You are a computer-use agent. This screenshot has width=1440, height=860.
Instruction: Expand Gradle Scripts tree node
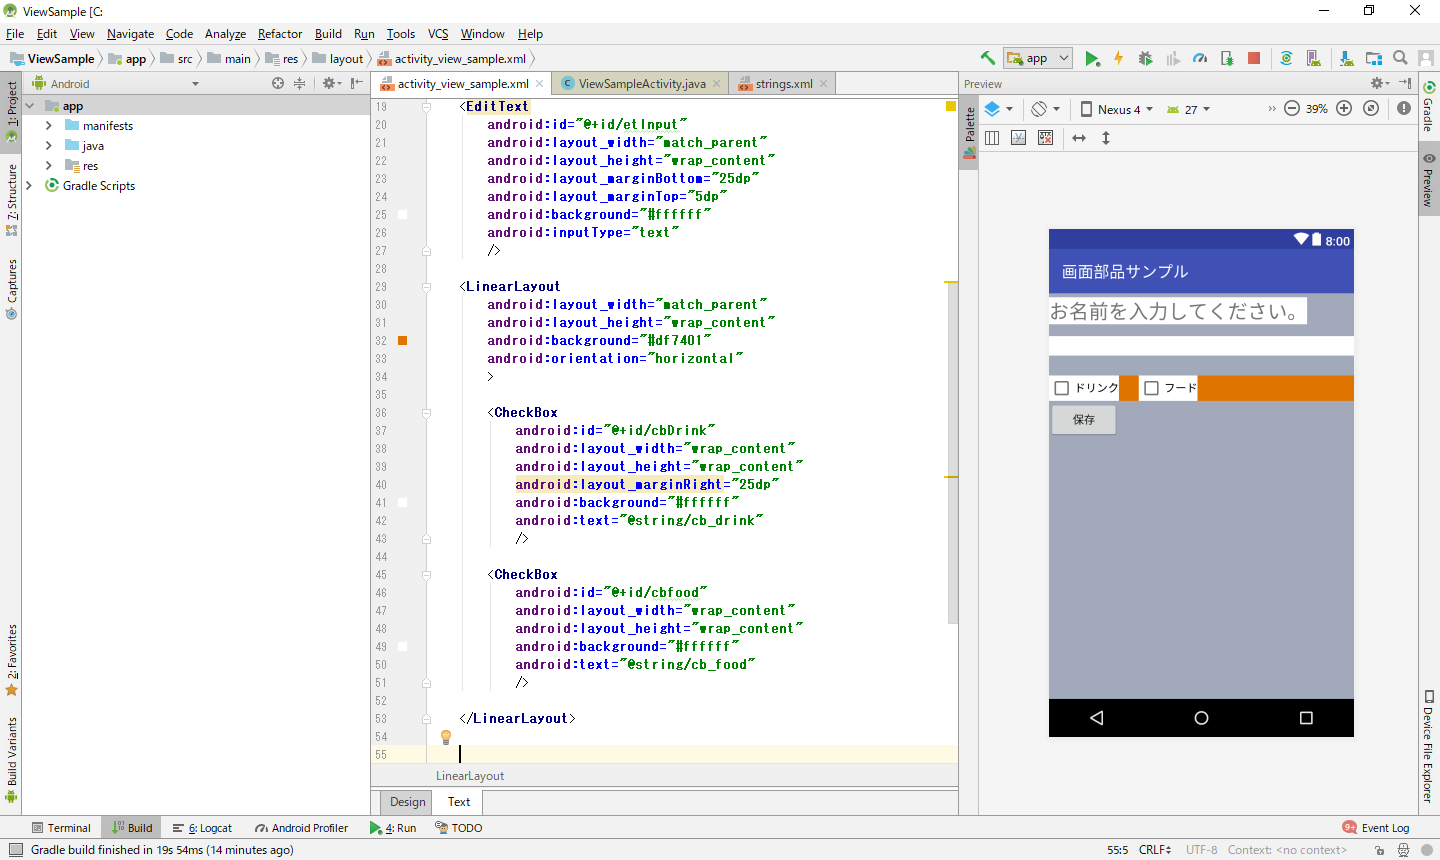tap(29, 186)
